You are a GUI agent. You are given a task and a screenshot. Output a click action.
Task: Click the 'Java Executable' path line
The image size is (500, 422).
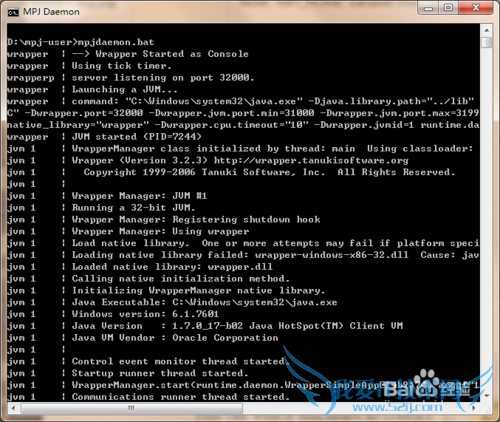pyautogui.click(x=204, y=302)
